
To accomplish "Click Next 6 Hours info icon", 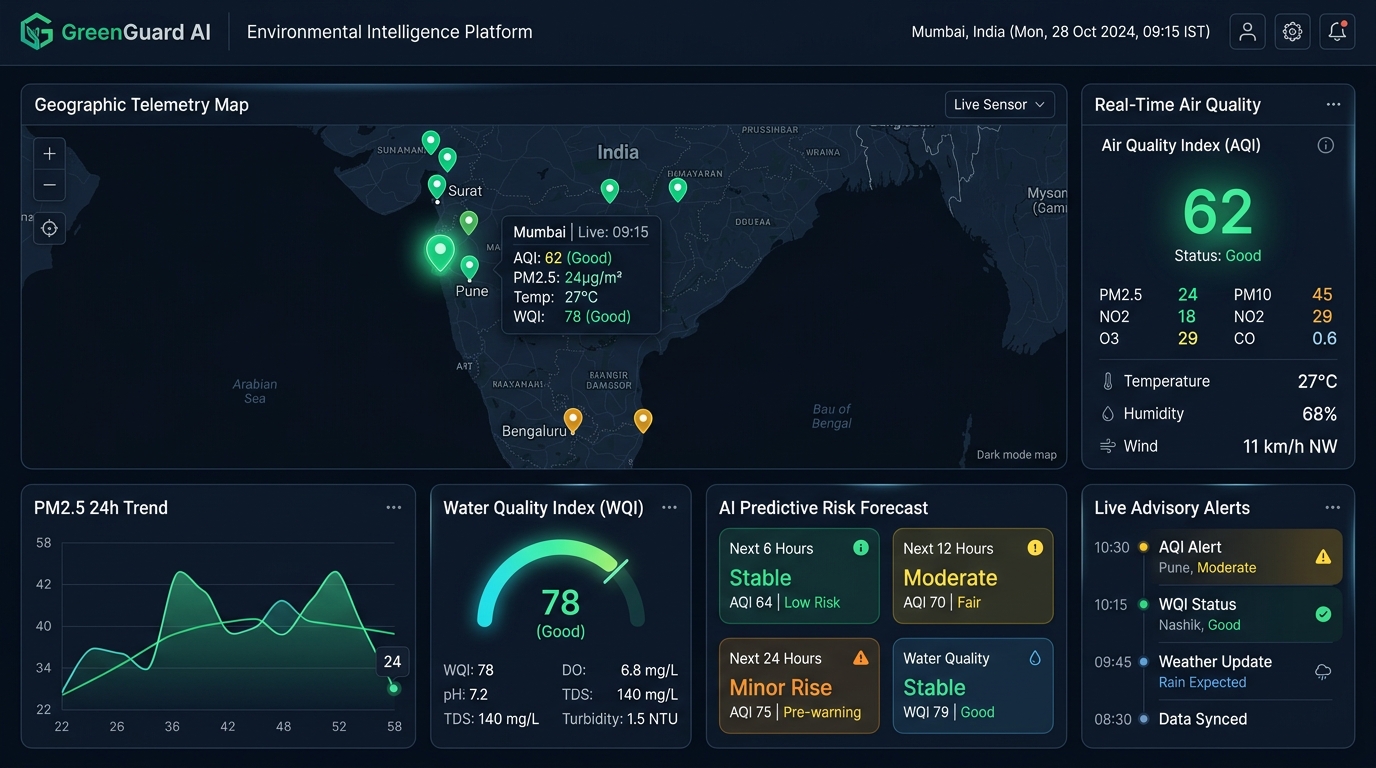I will coord(860,548).
